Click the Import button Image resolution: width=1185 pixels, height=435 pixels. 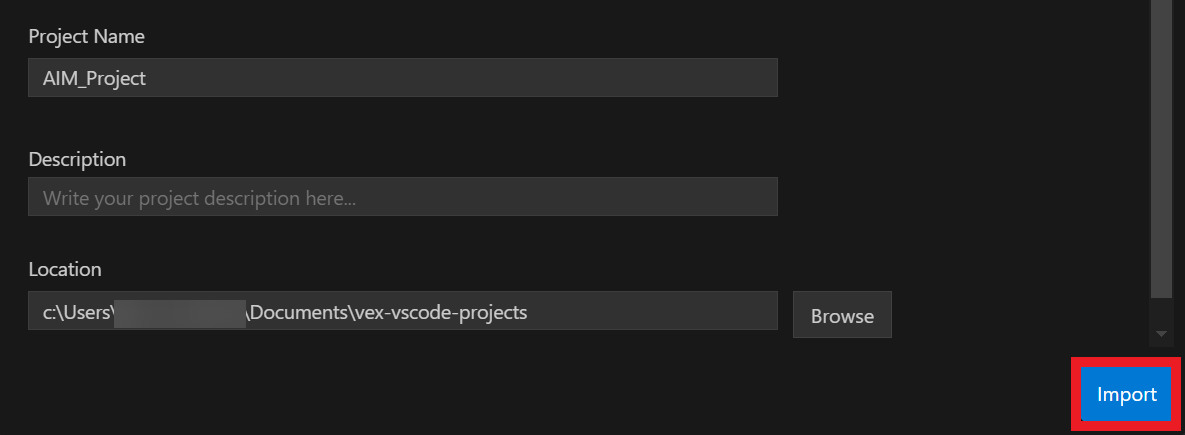click(1126, 394)
